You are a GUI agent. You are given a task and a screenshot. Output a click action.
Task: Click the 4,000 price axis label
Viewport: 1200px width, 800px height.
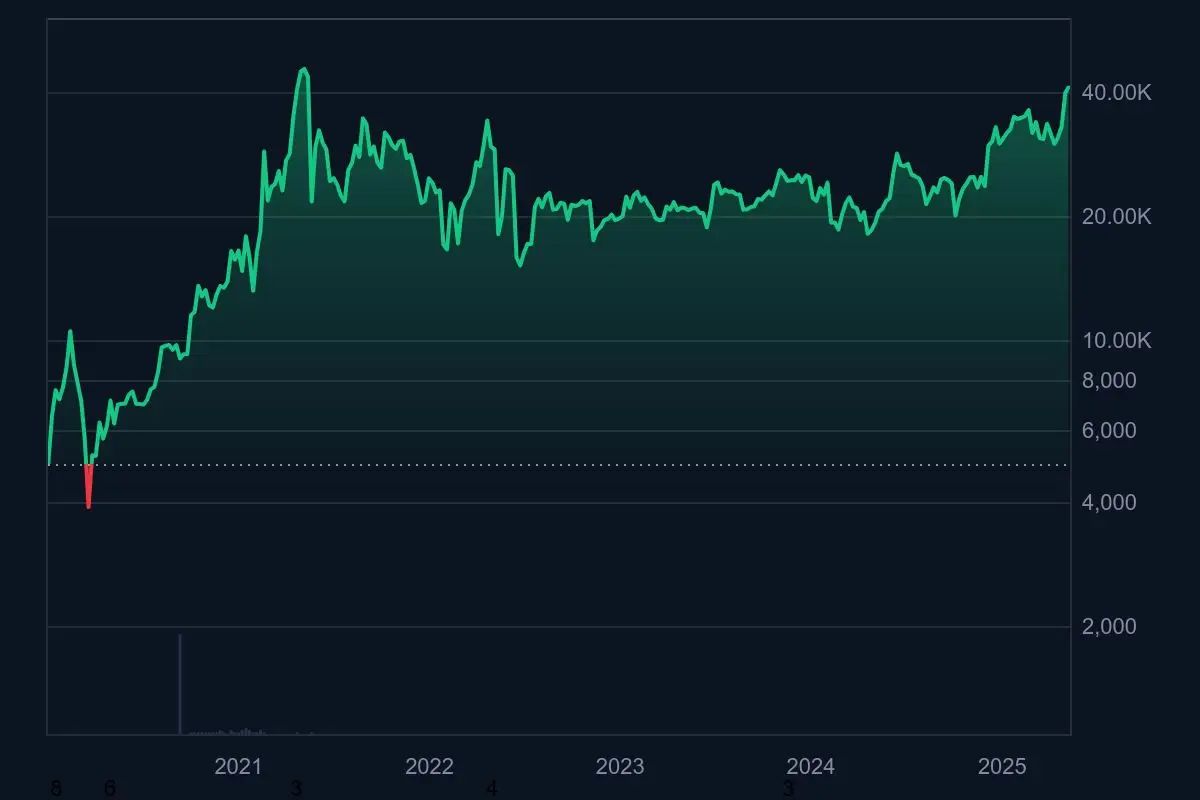coord(1110,503)
